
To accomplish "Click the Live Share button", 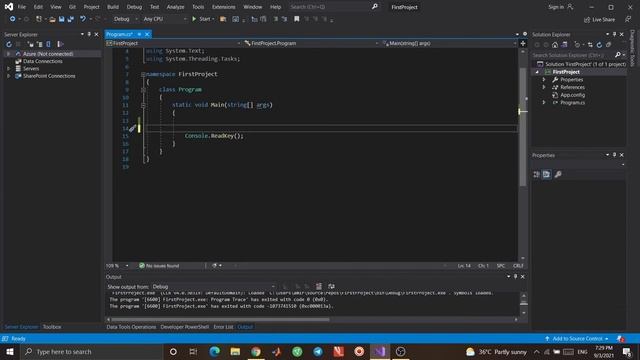I will pos(599,20).
